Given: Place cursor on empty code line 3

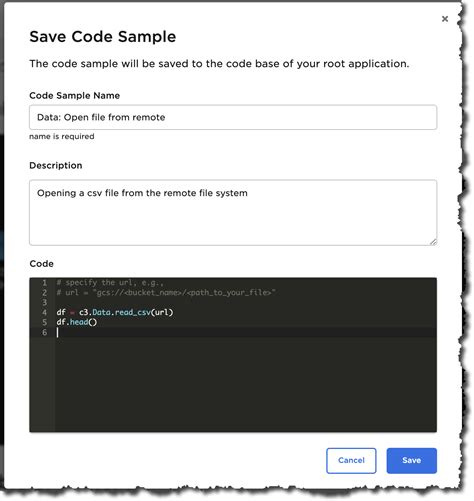Looking at the screenshot, I should click(x=246, y=303).
